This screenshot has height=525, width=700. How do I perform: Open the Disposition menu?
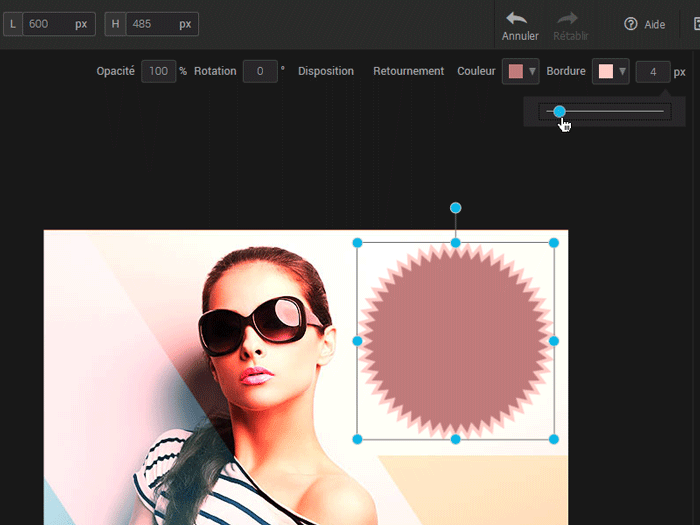[x=326, y=72]
